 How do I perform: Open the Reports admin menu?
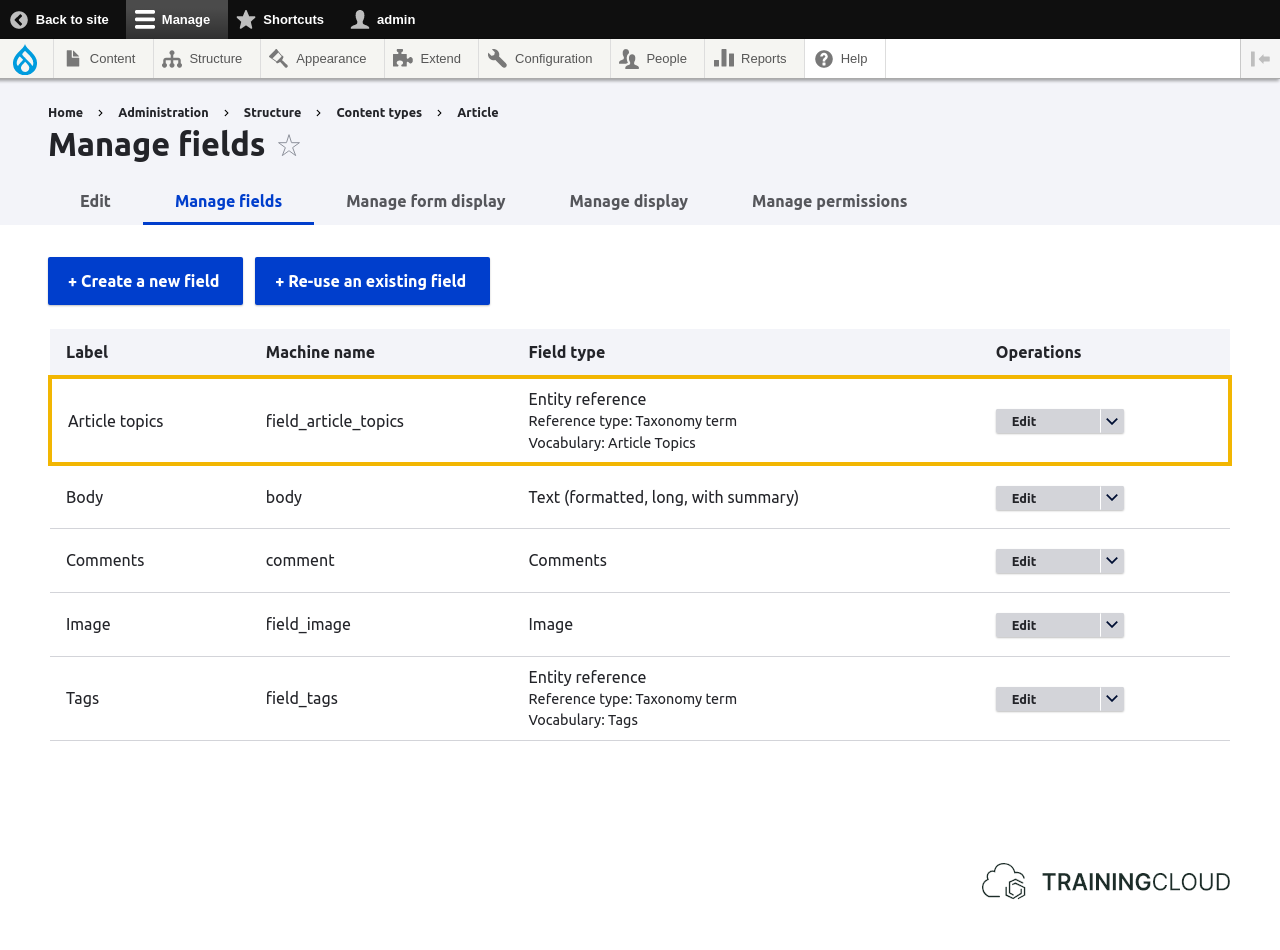[x=754, y=59]
